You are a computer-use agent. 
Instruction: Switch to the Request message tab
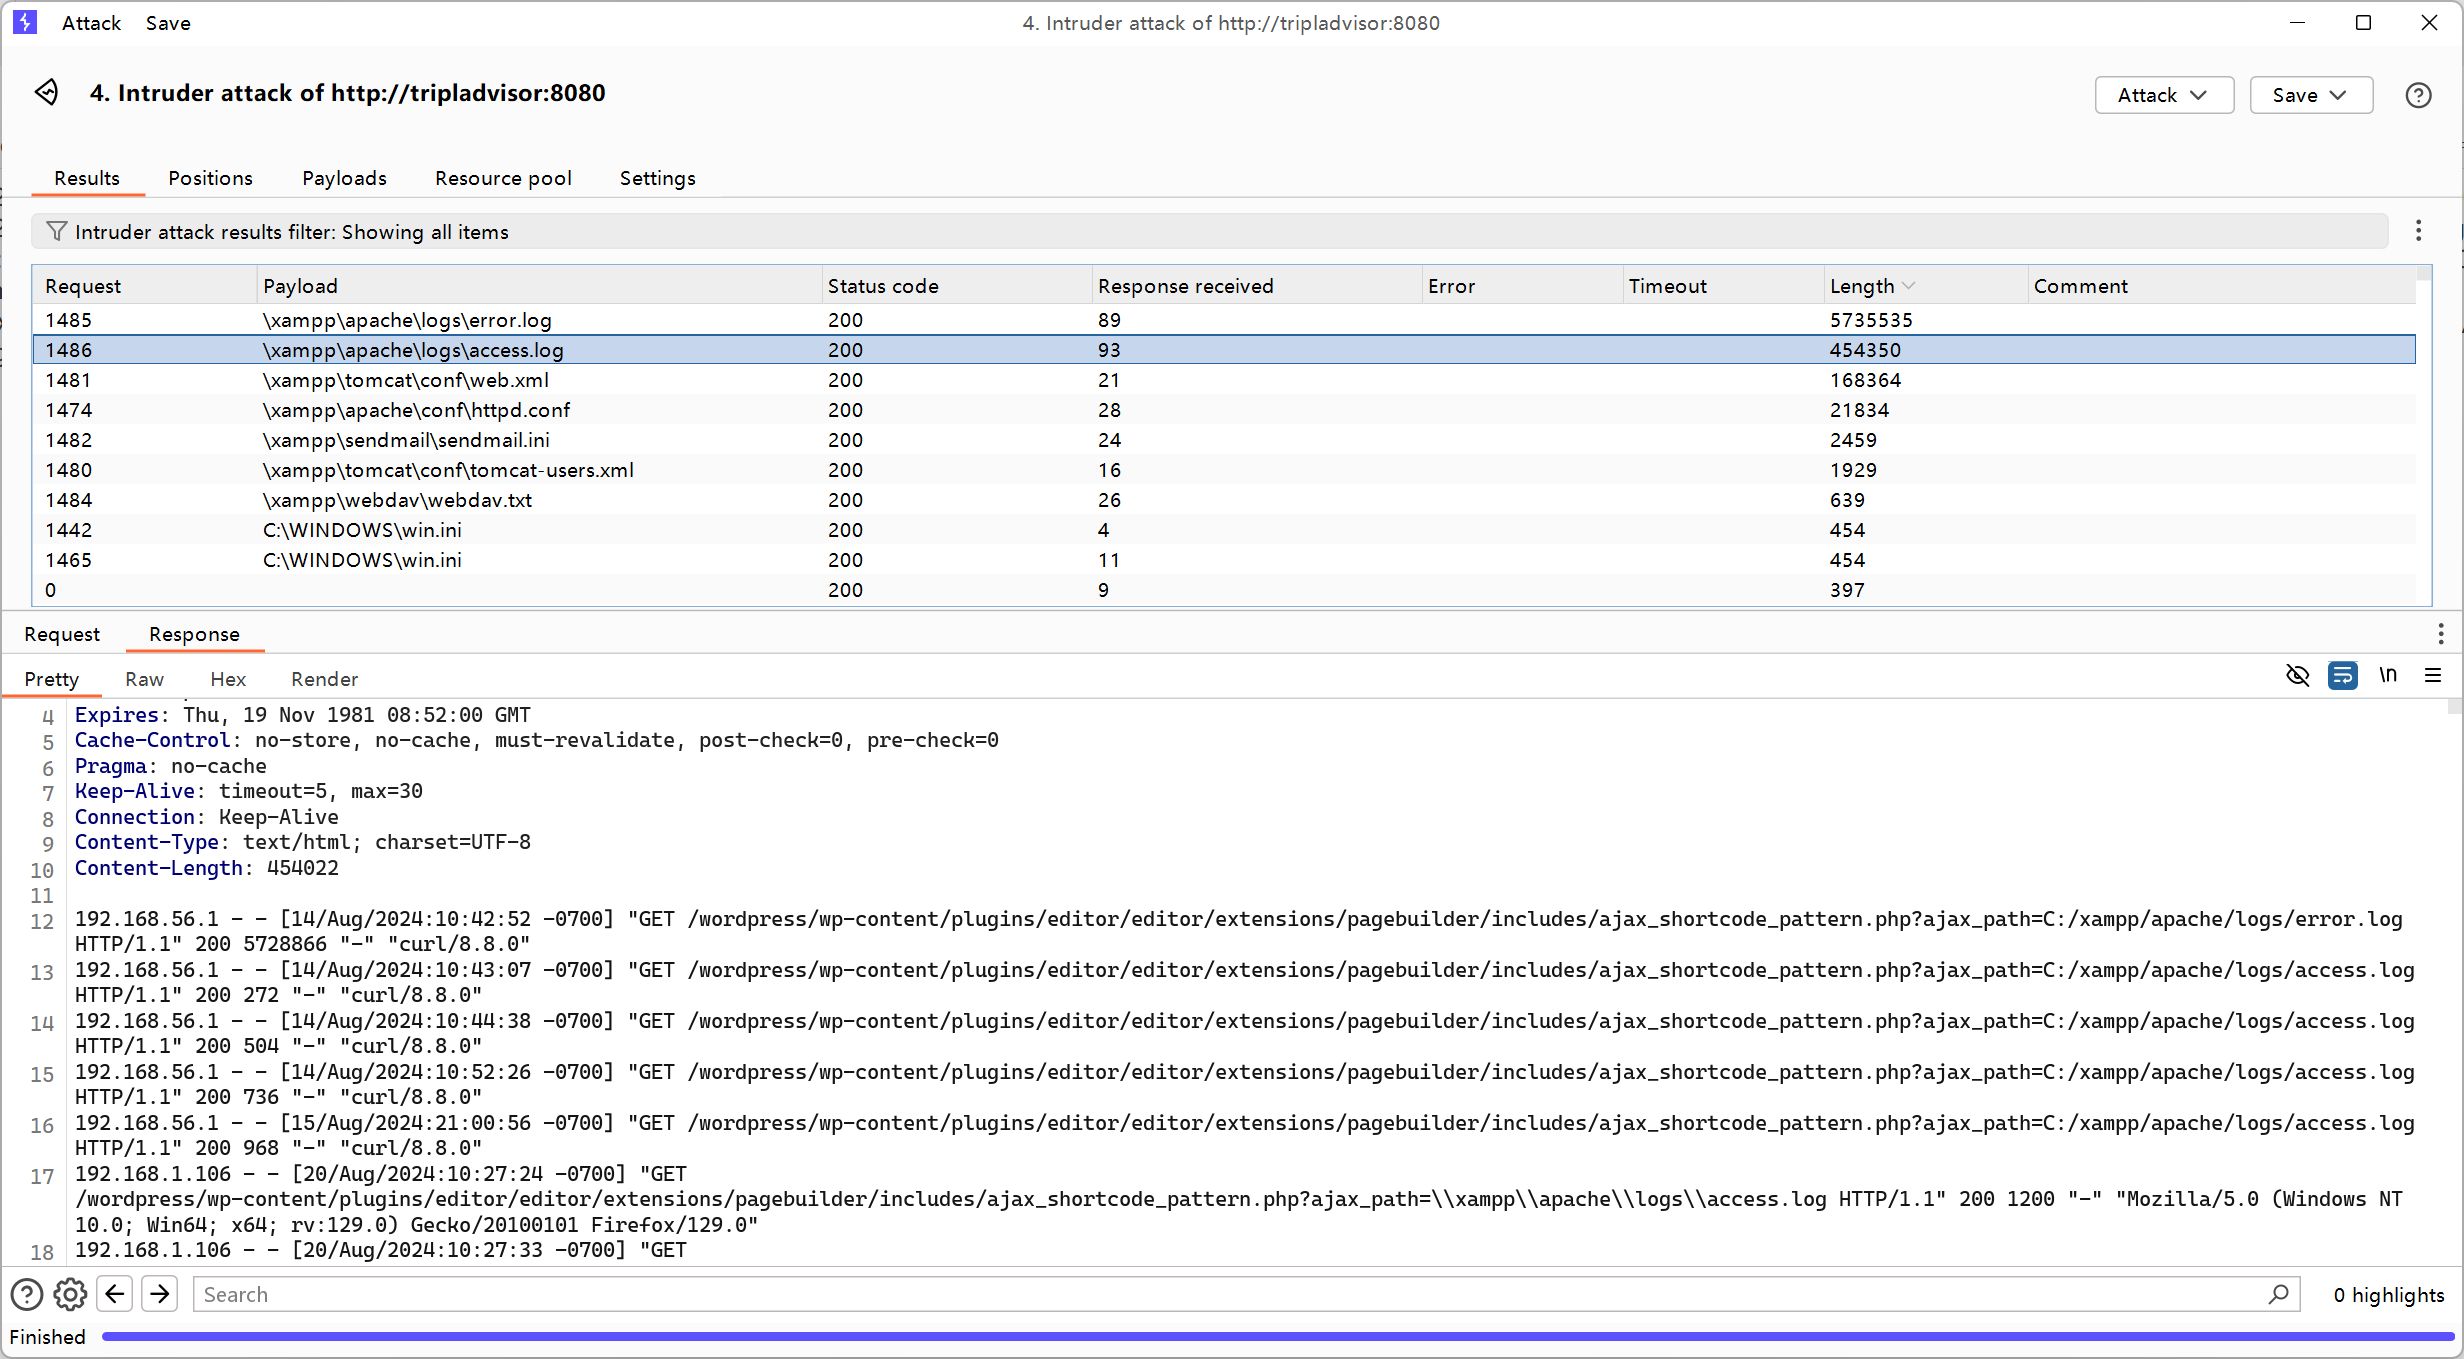tap(62, 634)
